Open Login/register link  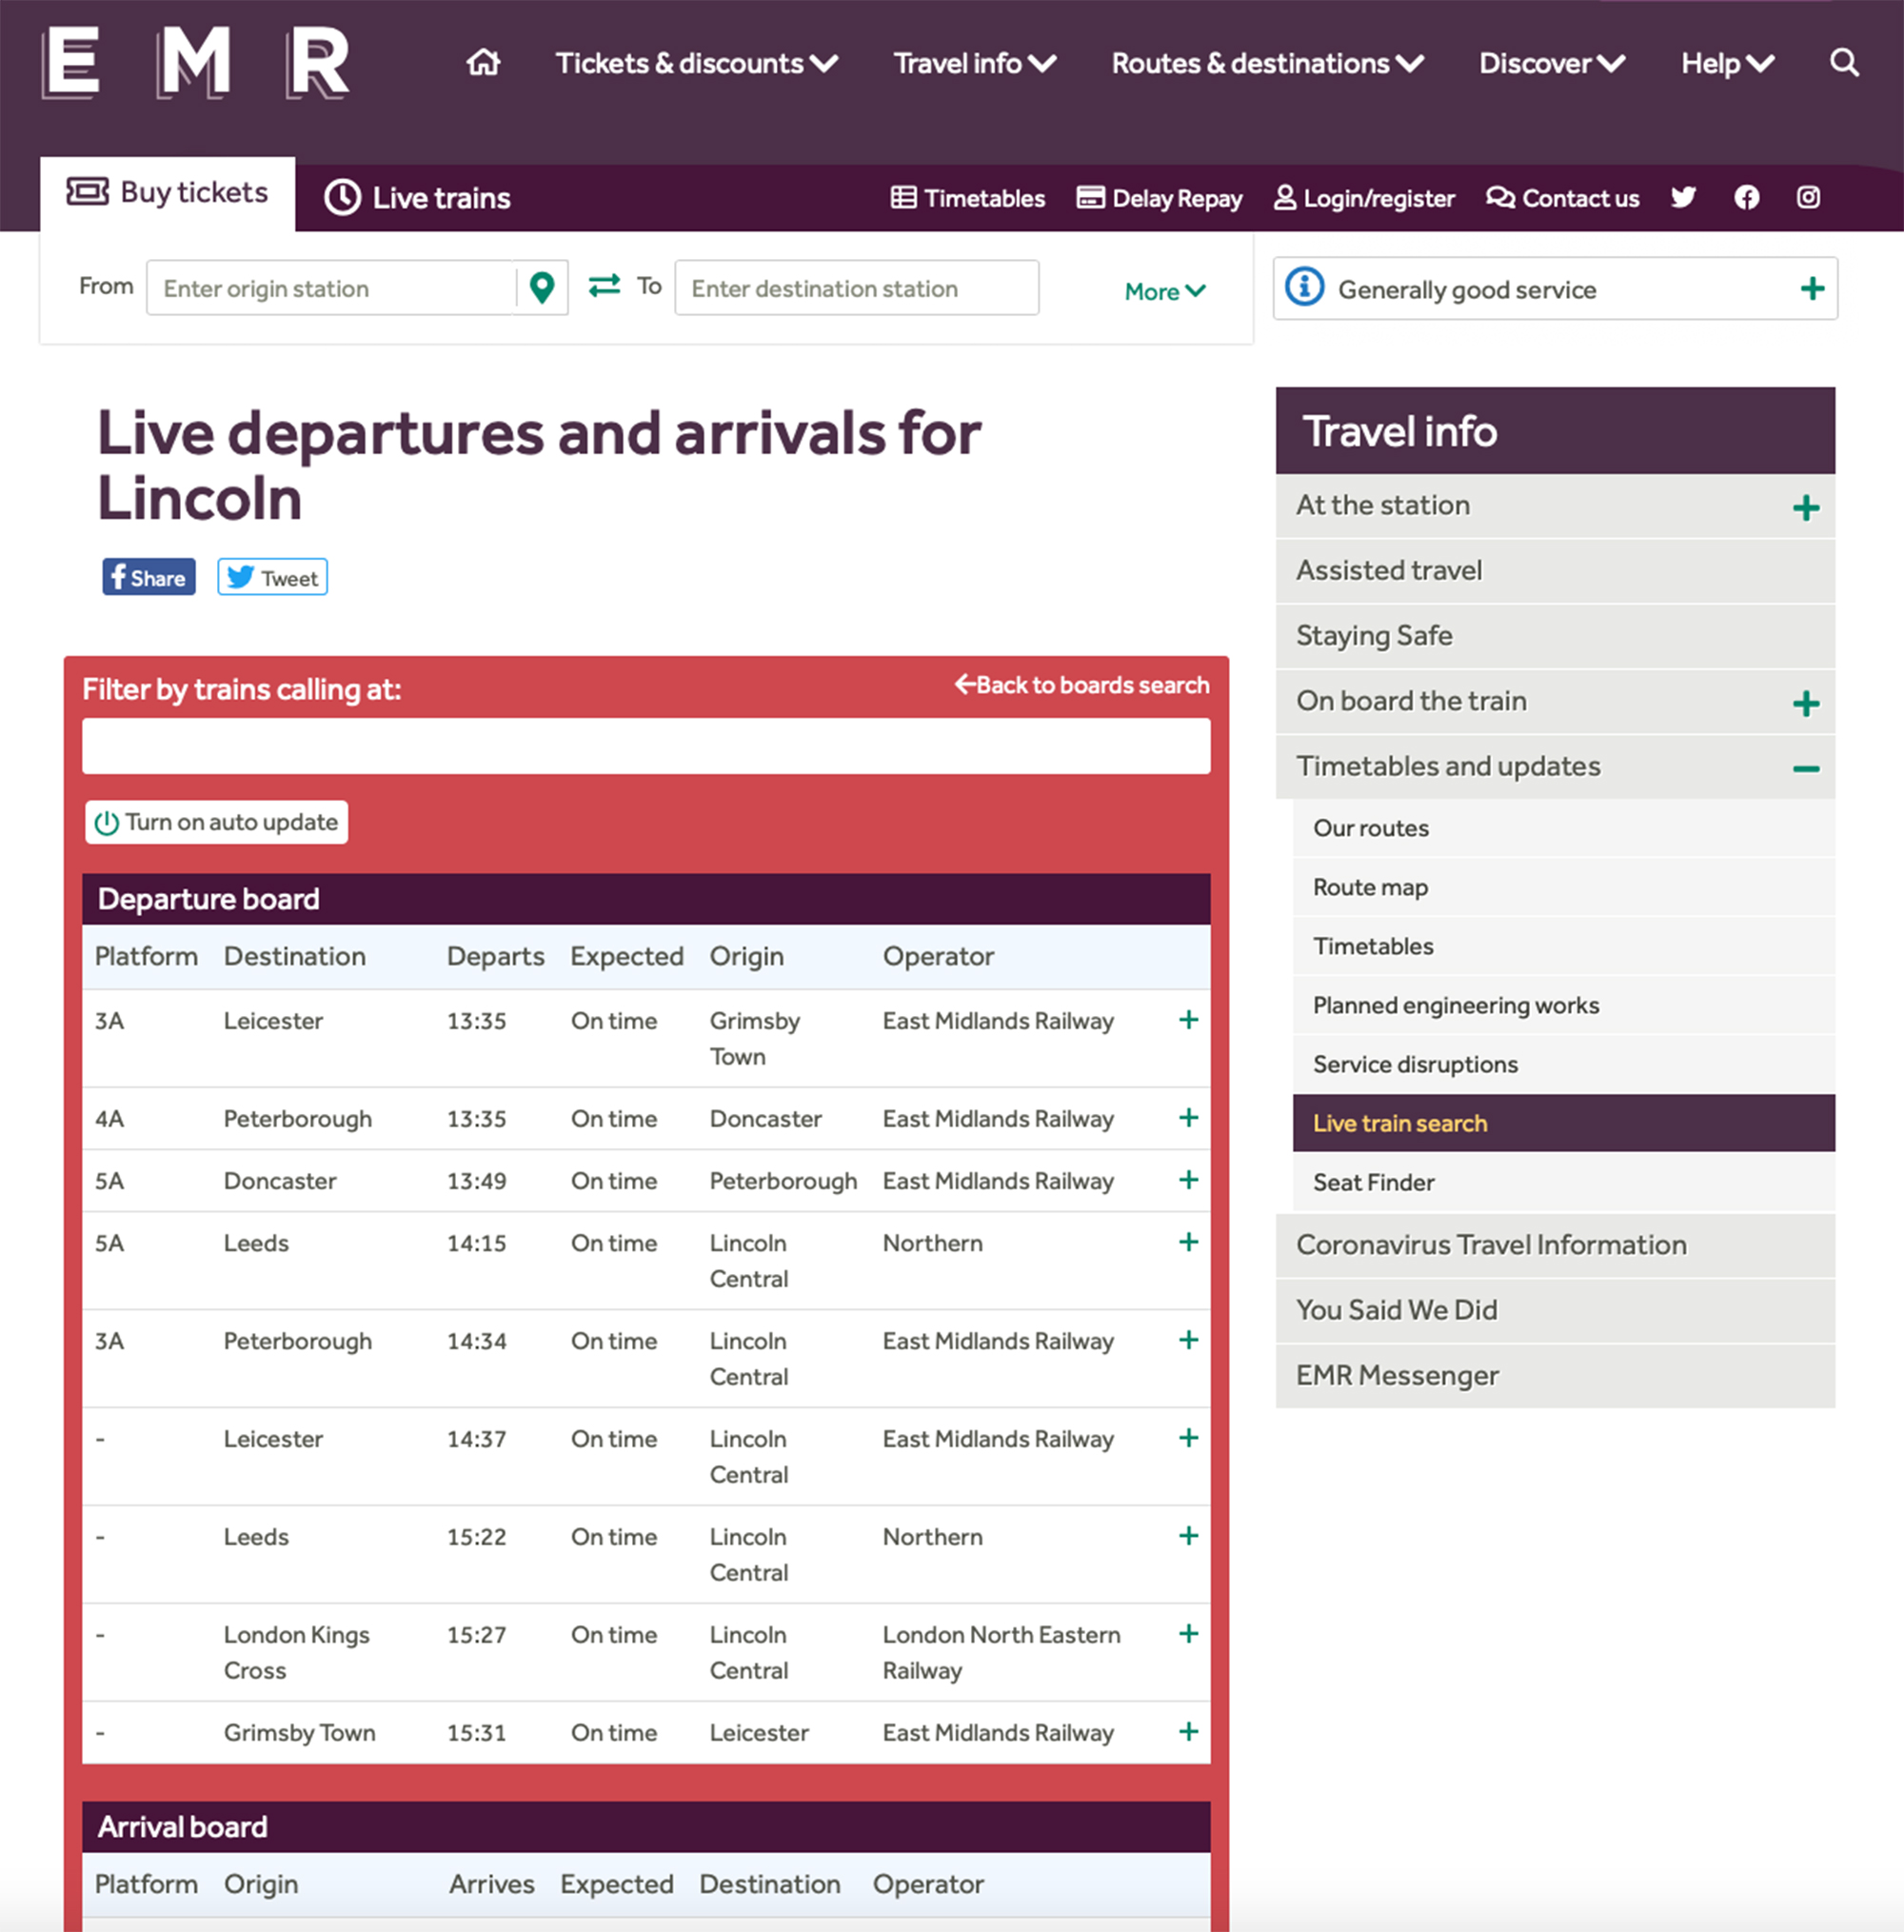(1364, 198)
